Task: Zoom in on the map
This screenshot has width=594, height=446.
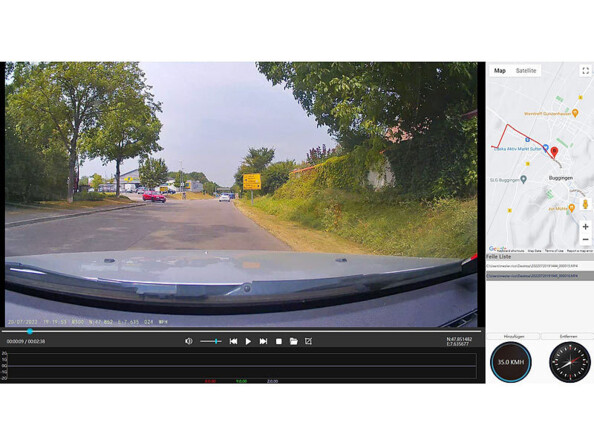Action: coord(585,227)
